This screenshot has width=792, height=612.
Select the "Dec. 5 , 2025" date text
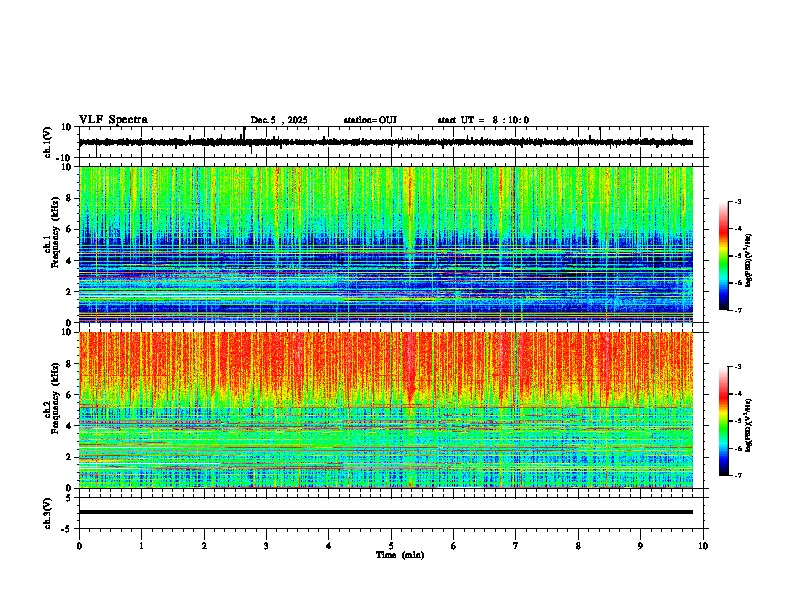[x=279, y=120]
